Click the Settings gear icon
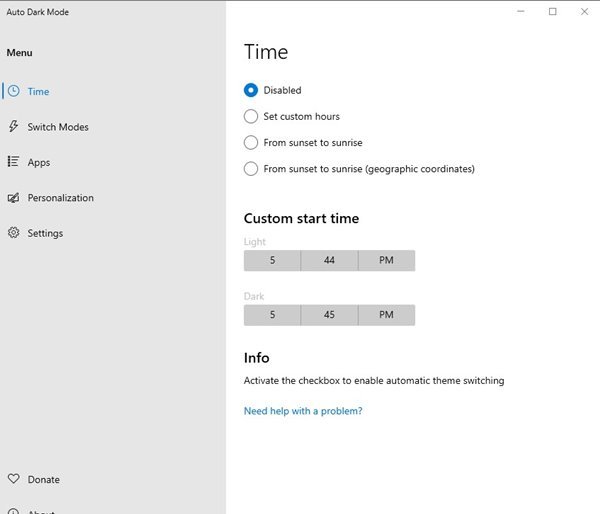Screen dimensions: 600x514 (x=13, y=233)
